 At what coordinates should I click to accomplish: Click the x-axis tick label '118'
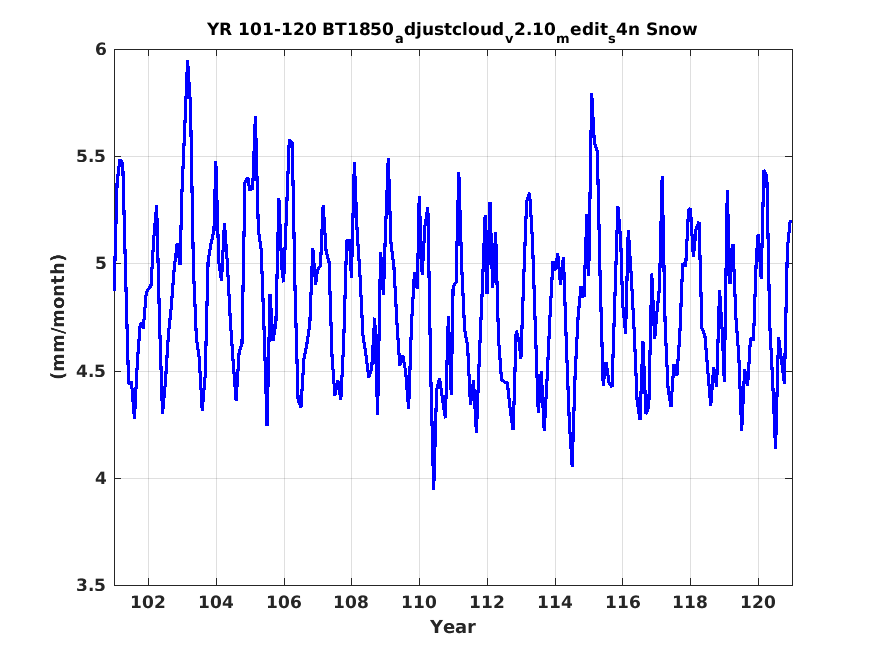click(x=690, y=602)
